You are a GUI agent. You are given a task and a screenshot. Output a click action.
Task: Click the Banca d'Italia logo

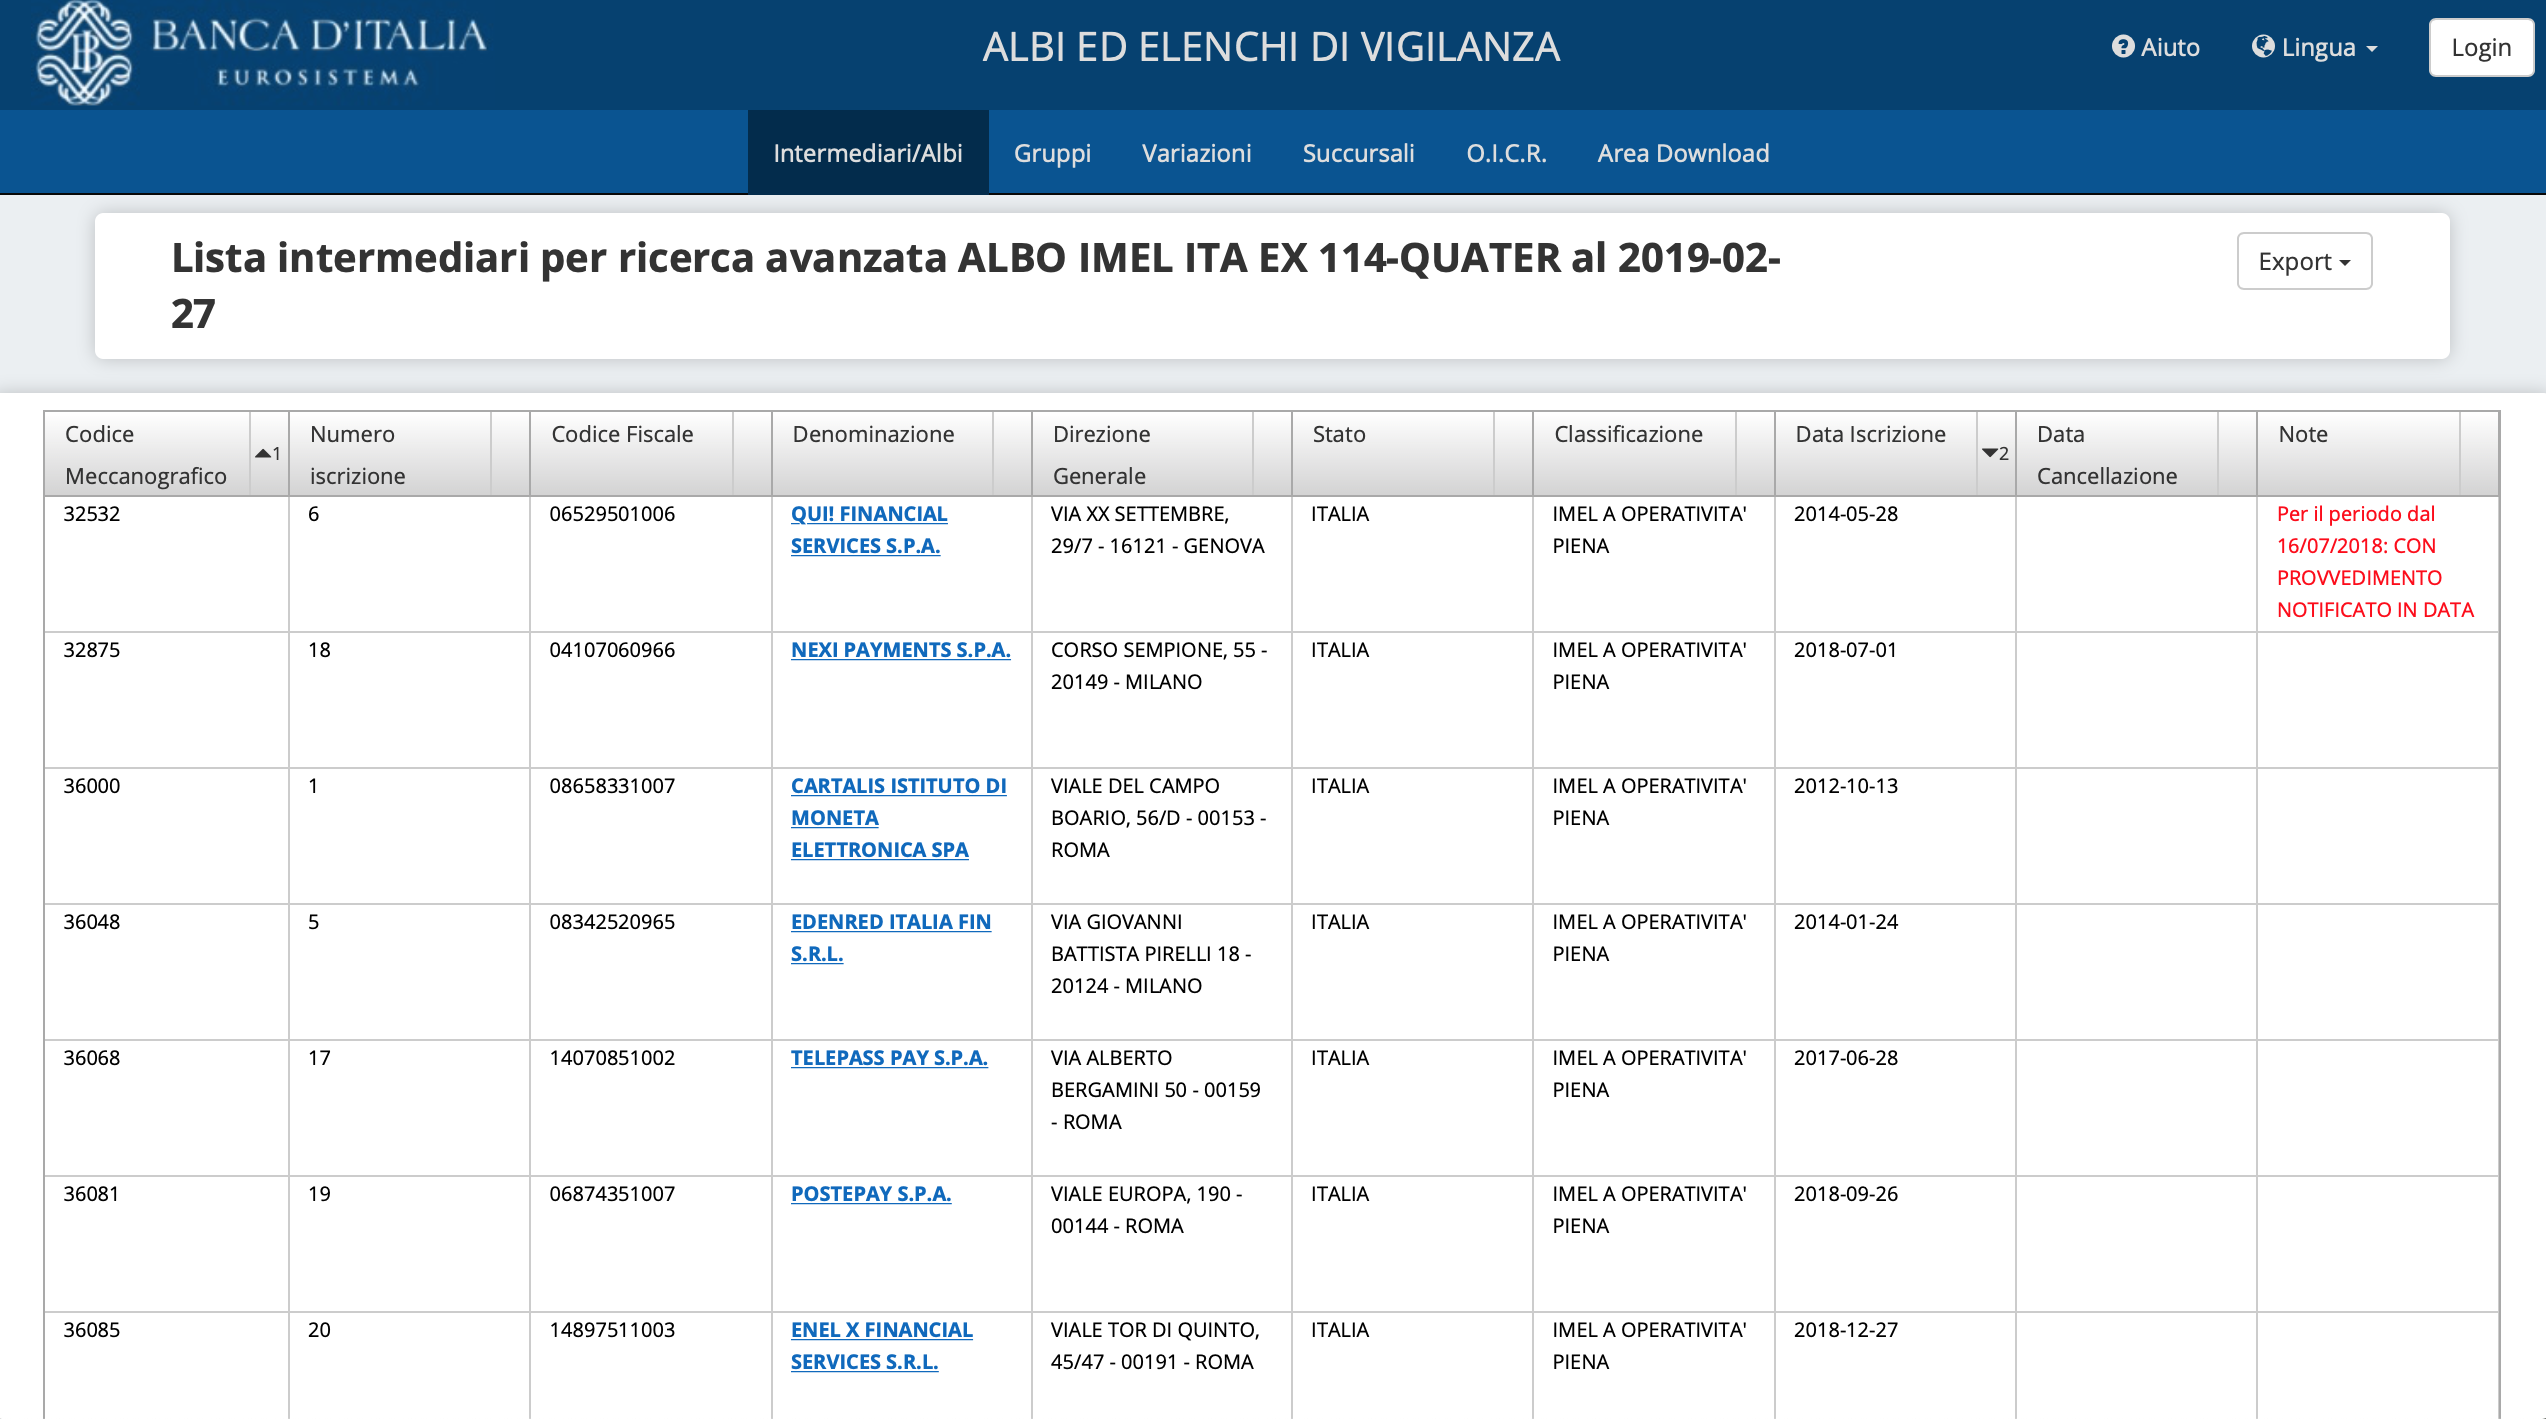click(x=260, y=52)
